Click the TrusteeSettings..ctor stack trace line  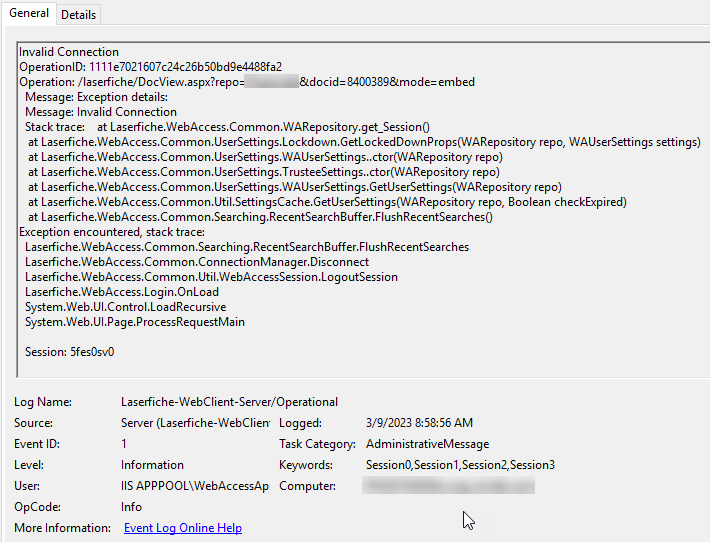[x=264, y=172]
